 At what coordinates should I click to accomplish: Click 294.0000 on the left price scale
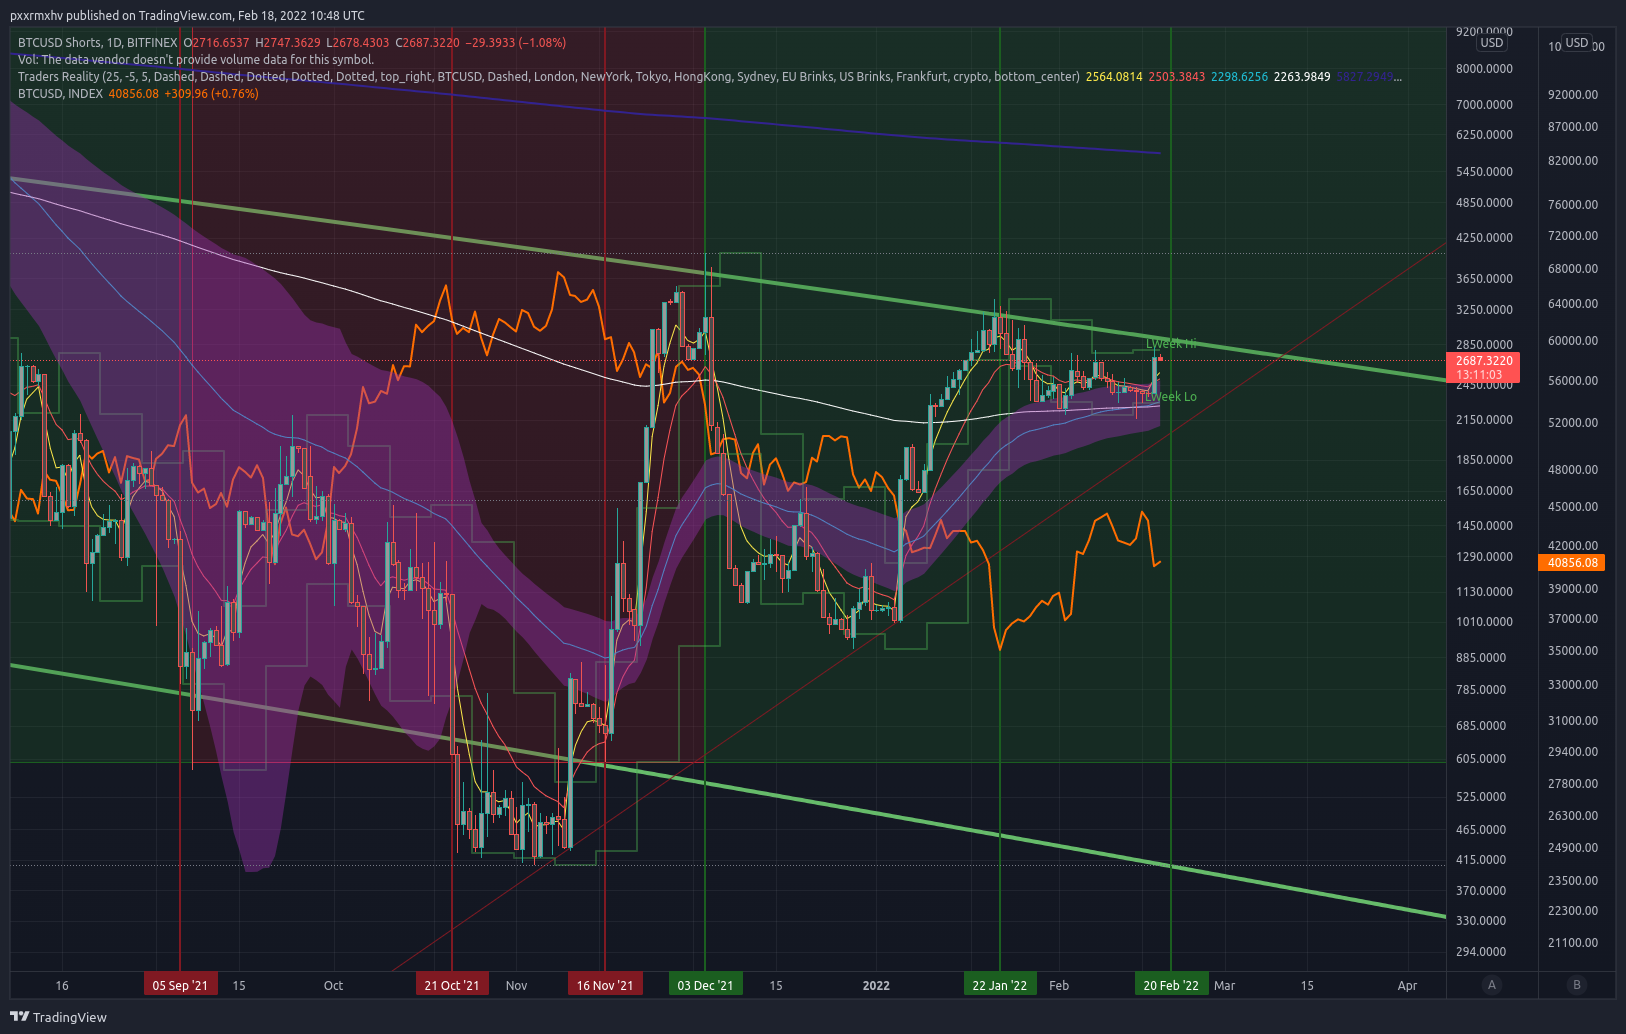point(1481,952)
